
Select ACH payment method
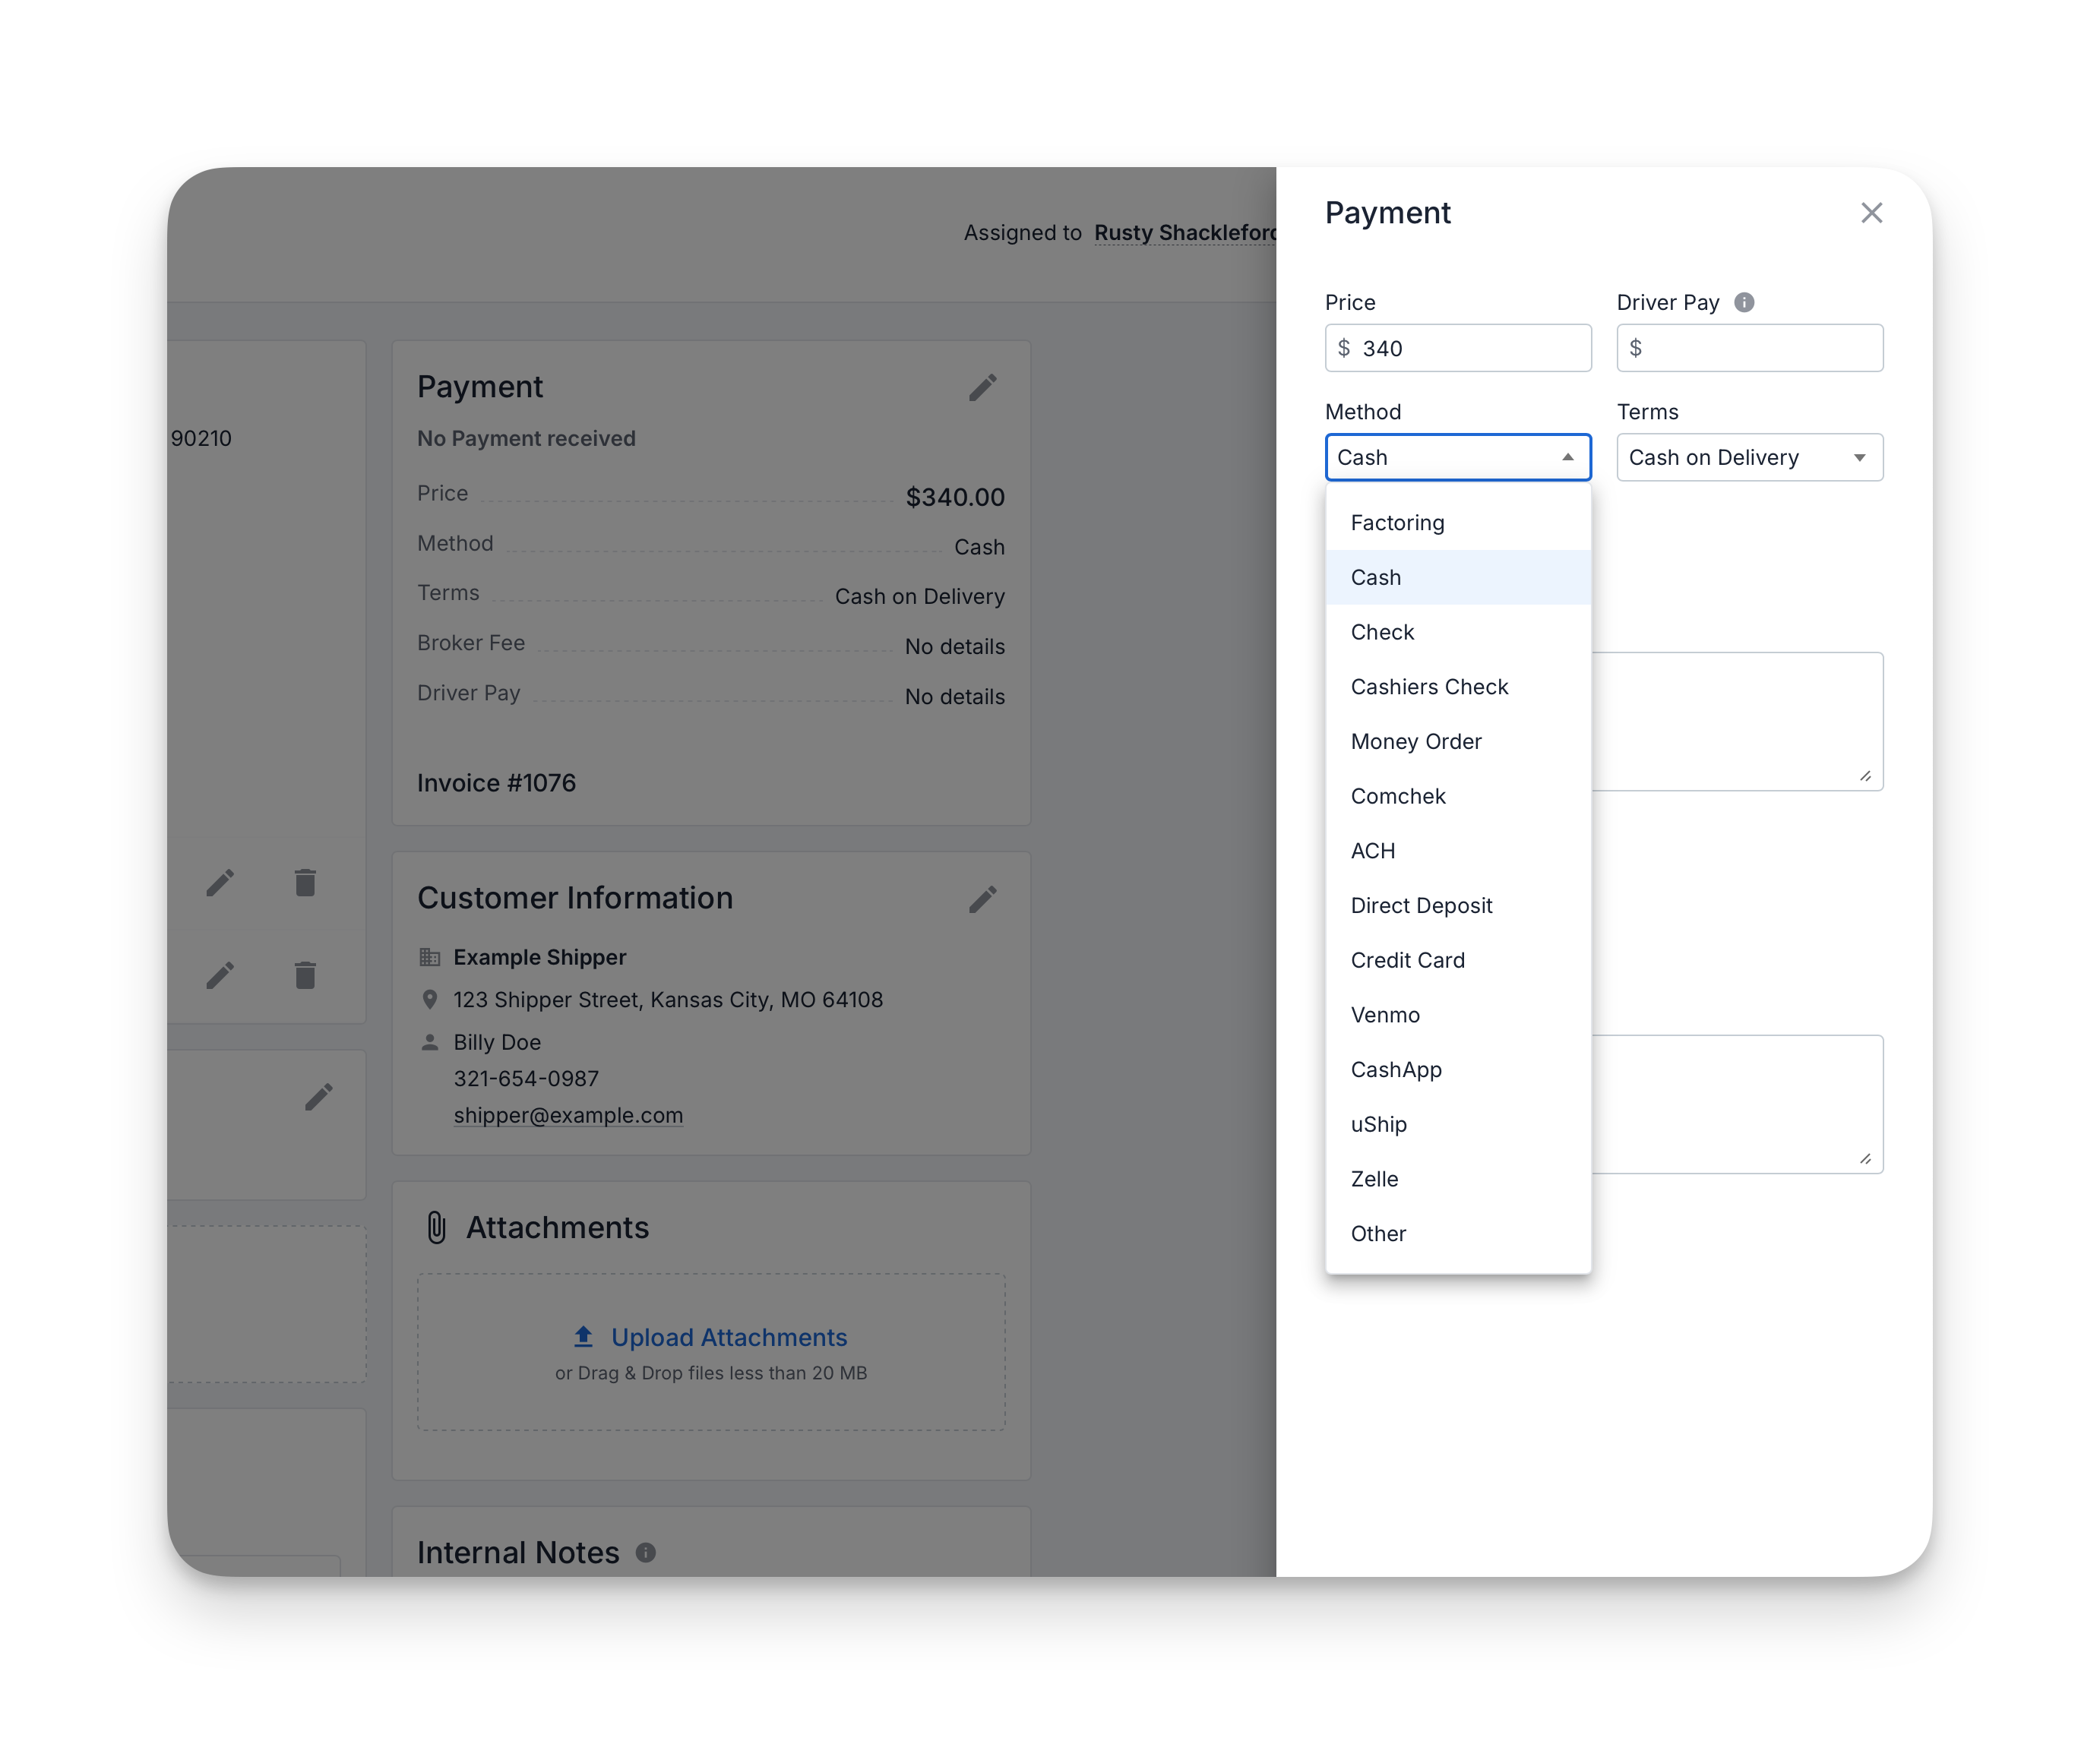(x=1458, y=851)
